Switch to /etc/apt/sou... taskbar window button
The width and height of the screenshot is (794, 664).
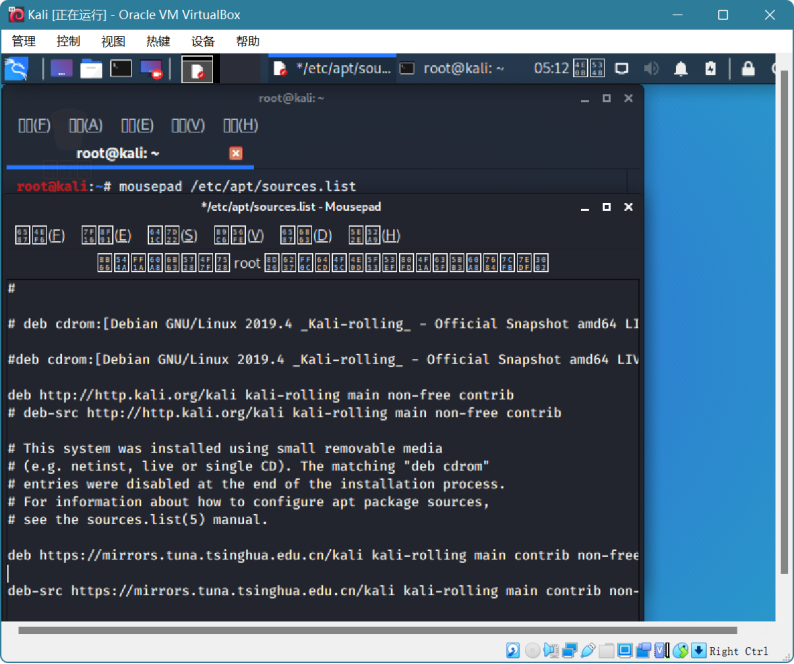click(332, 68)
